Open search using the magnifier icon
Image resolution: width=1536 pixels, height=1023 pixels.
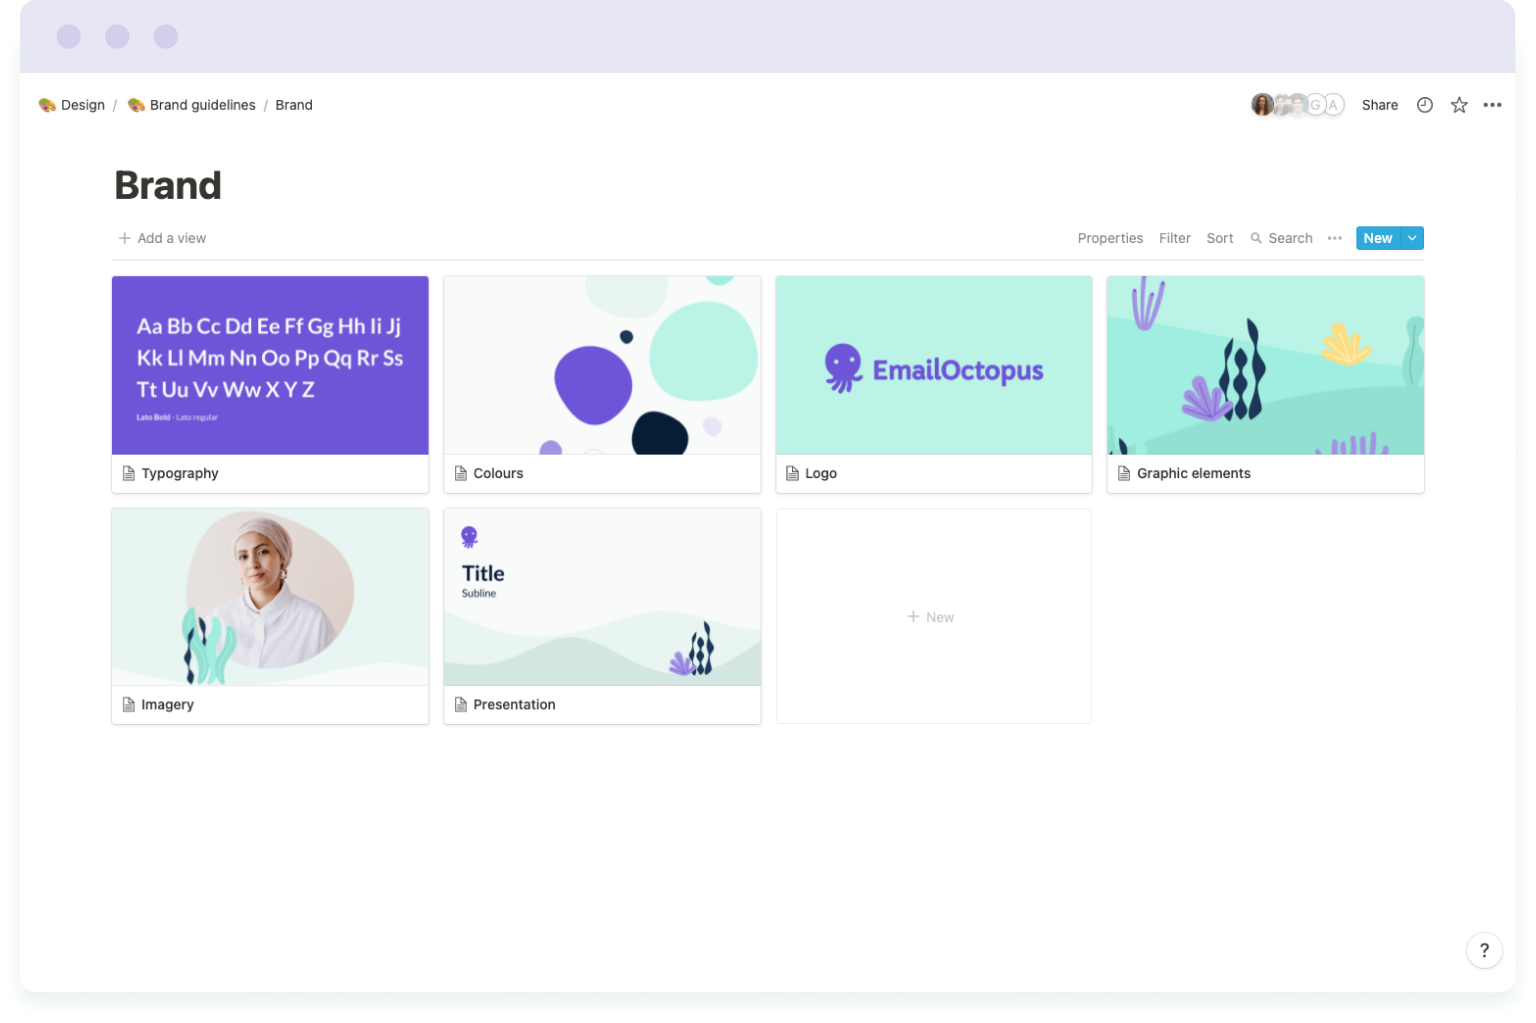click(x=1255, y=238)
